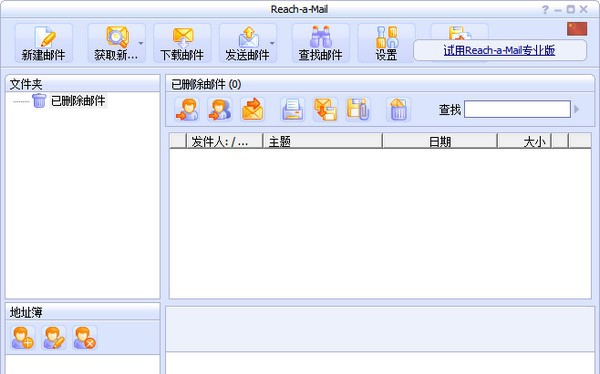The height and width of the screenshot is (374, 600).
Task: Click the reply to sender icon
Action: coord(187,109)
